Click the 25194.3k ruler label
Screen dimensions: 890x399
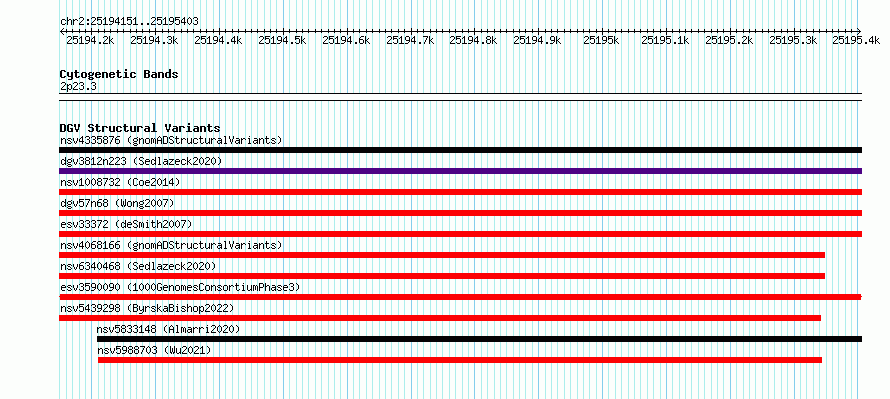point(154,40)
